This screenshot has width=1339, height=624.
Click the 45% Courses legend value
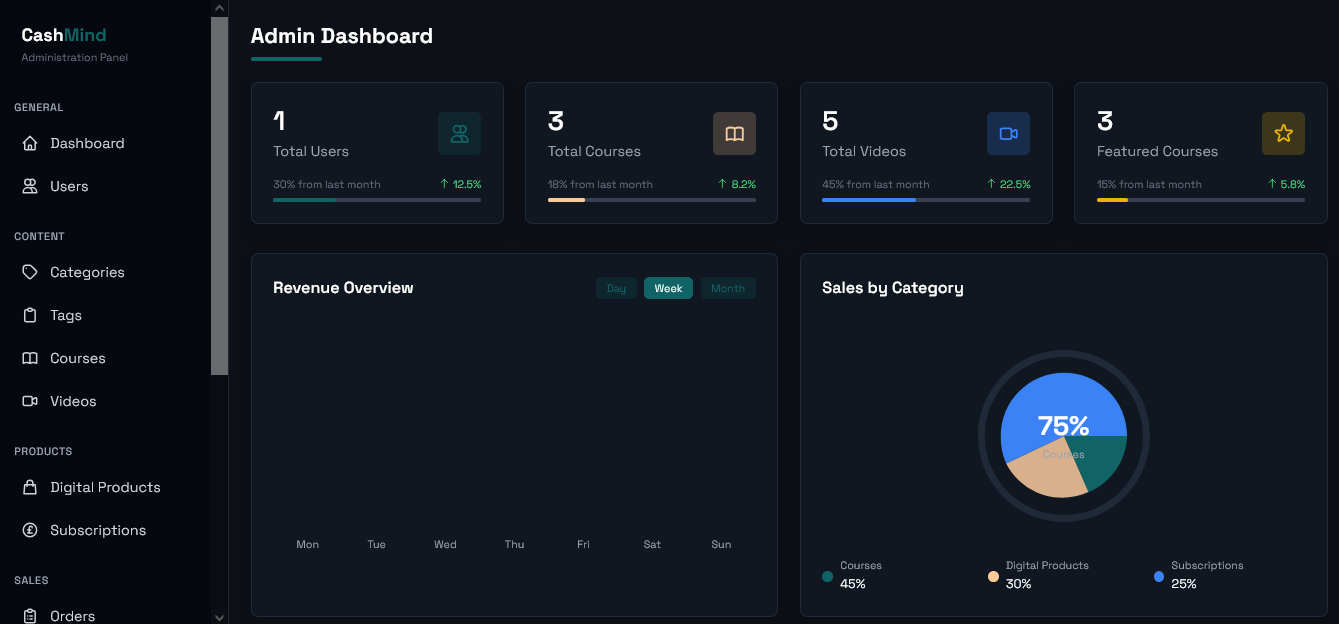click(853, 584)
